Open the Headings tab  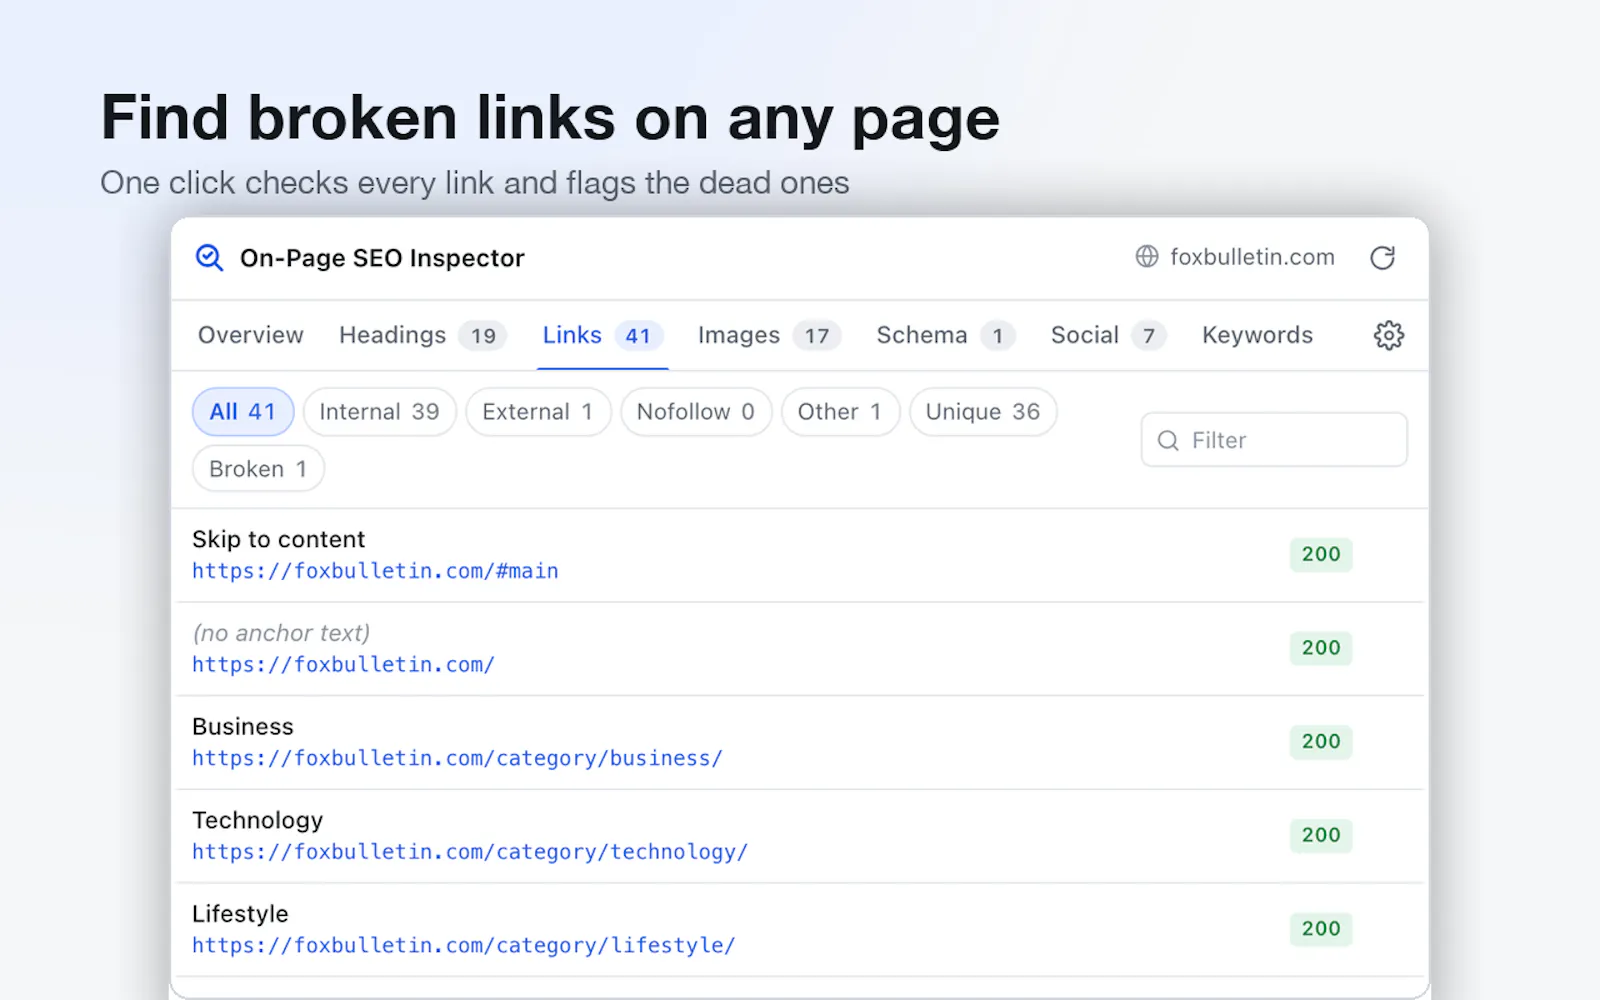point(423,335)
